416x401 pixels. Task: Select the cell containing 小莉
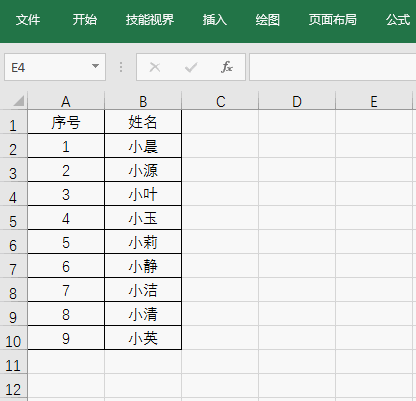click(x=143, y=242)
